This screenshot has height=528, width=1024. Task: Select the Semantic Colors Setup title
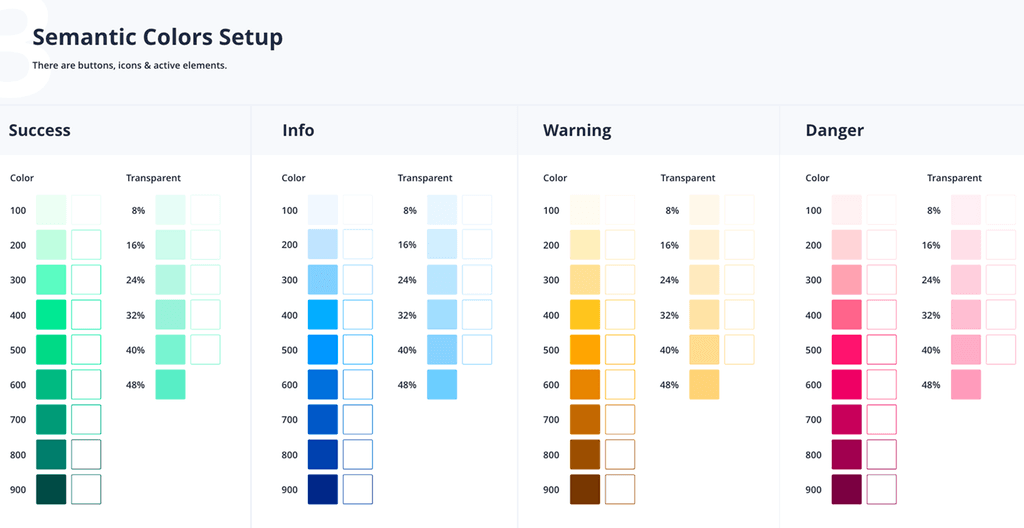pos(157,37)
